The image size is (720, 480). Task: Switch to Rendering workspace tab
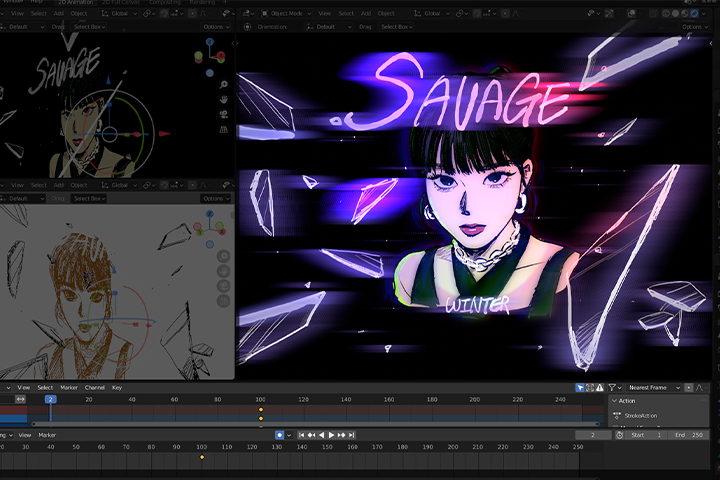point(202,2)
